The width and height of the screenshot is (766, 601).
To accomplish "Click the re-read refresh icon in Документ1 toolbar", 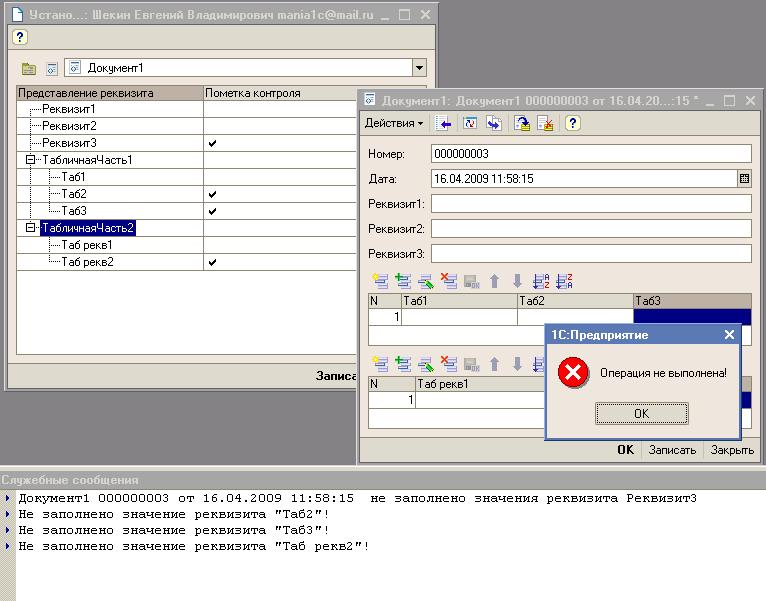I will (x=469, y=124).
